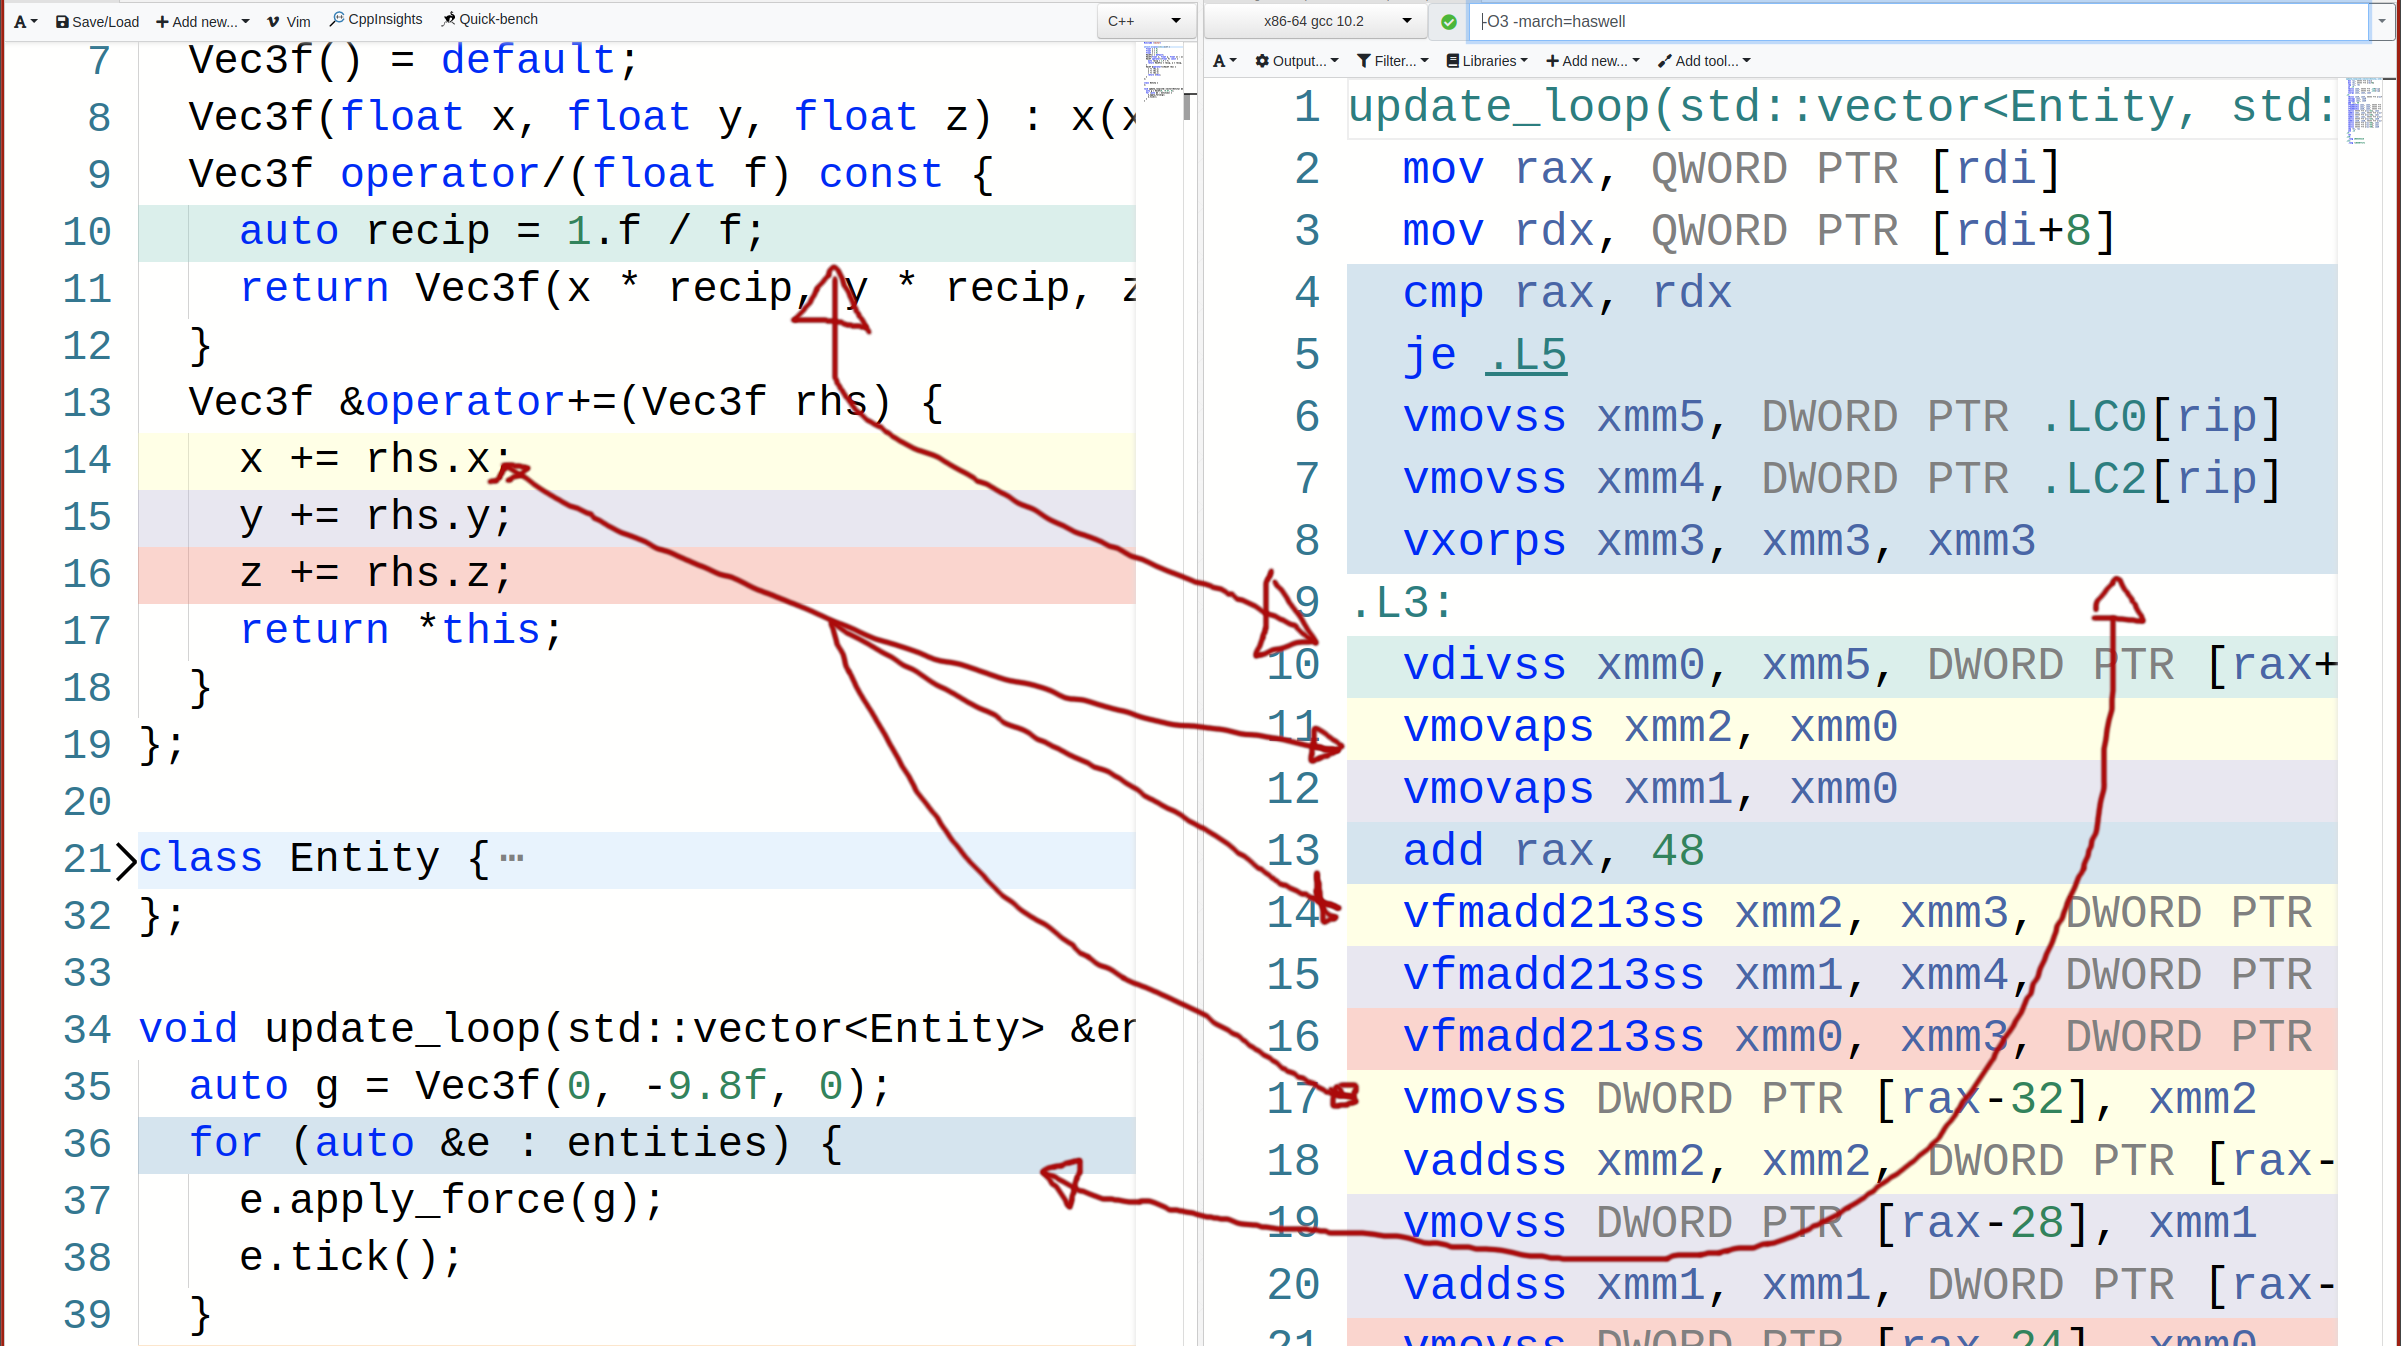2401x1346 pixels.
Task: Open the compiler options history dropdown
Action: coord(2382,21)
